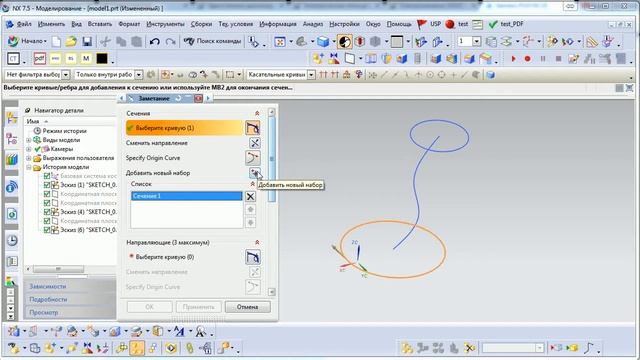Click the red flag USP icon
Viewport: 640px width, 360px height.
(x=422, y=24)
